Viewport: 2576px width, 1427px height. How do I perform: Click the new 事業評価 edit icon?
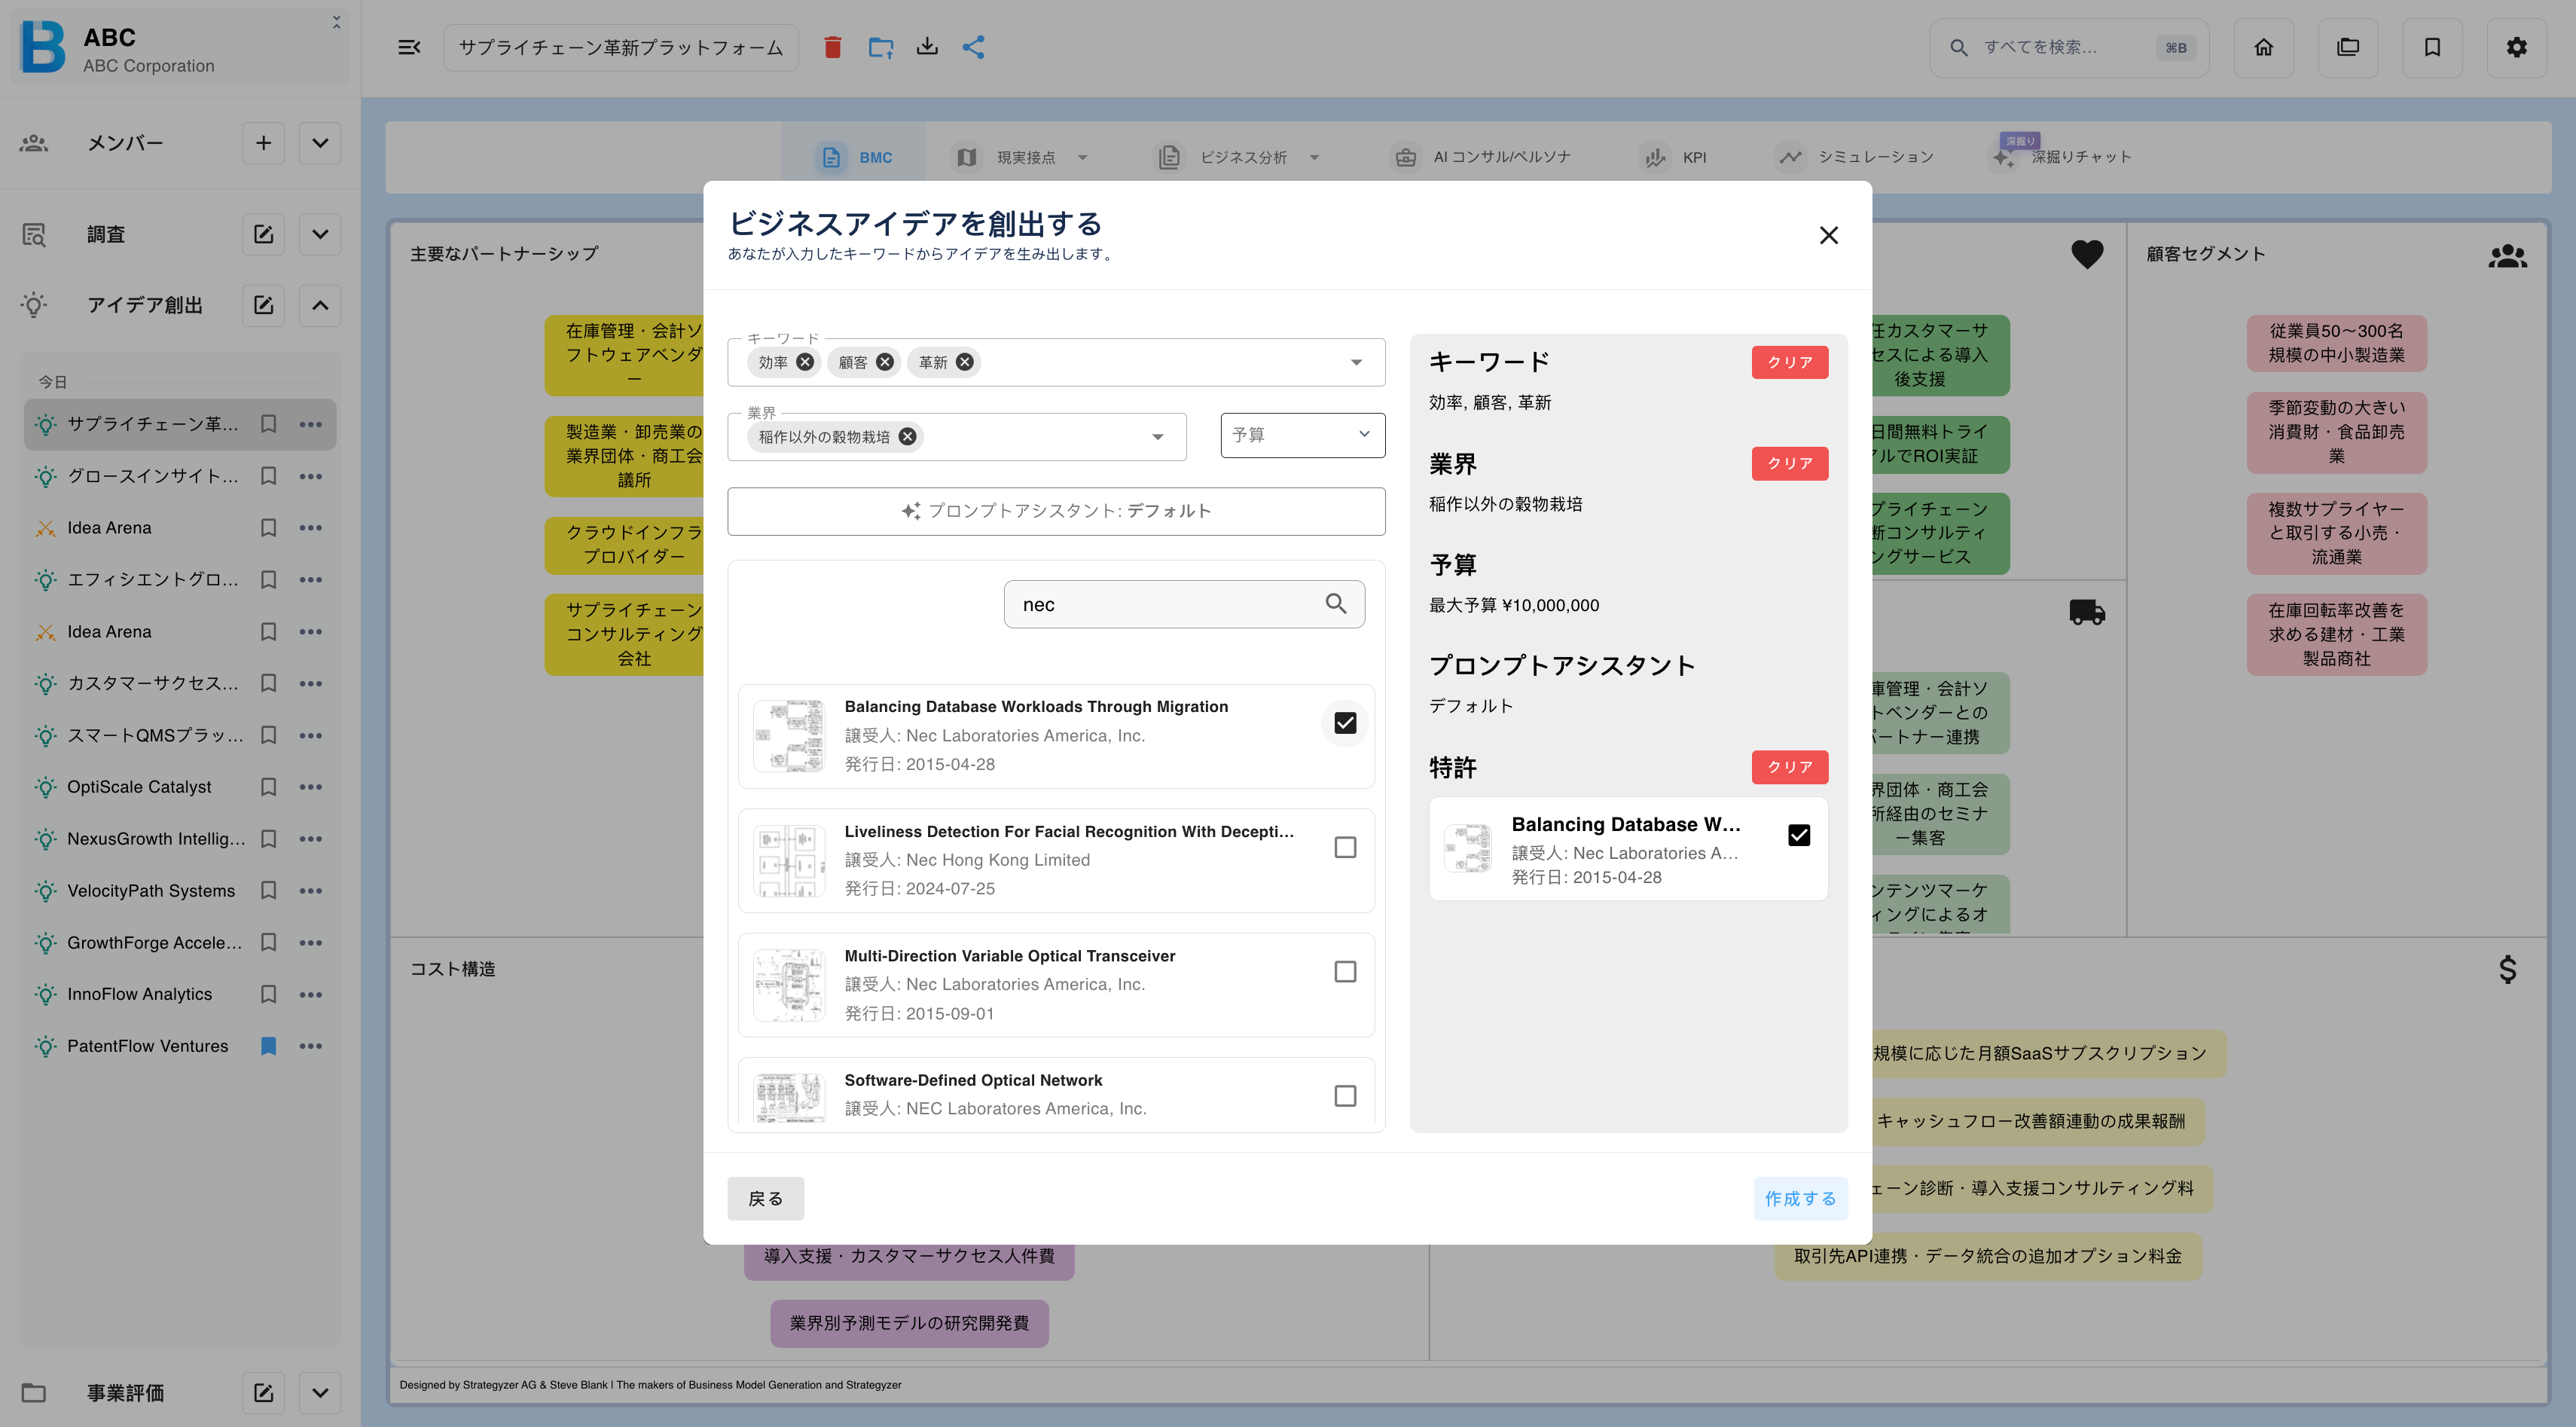pos(263,1392)
